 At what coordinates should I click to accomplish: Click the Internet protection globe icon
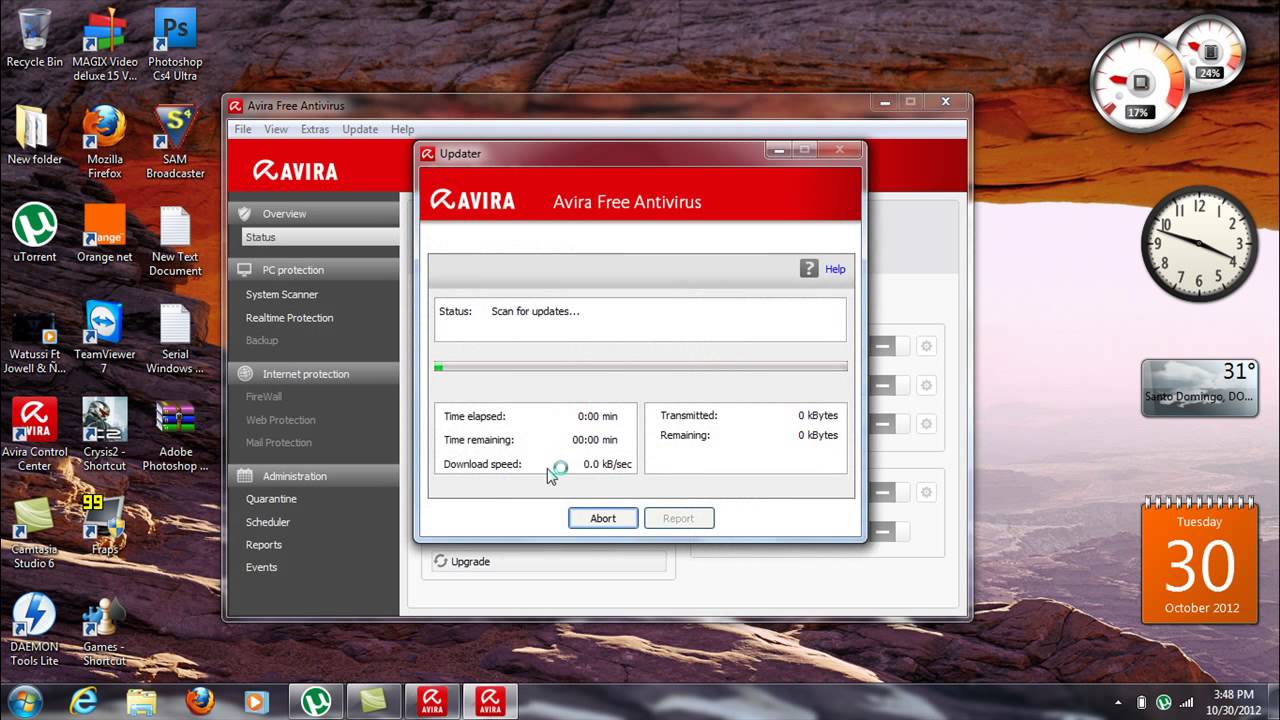tap(245, 373)
